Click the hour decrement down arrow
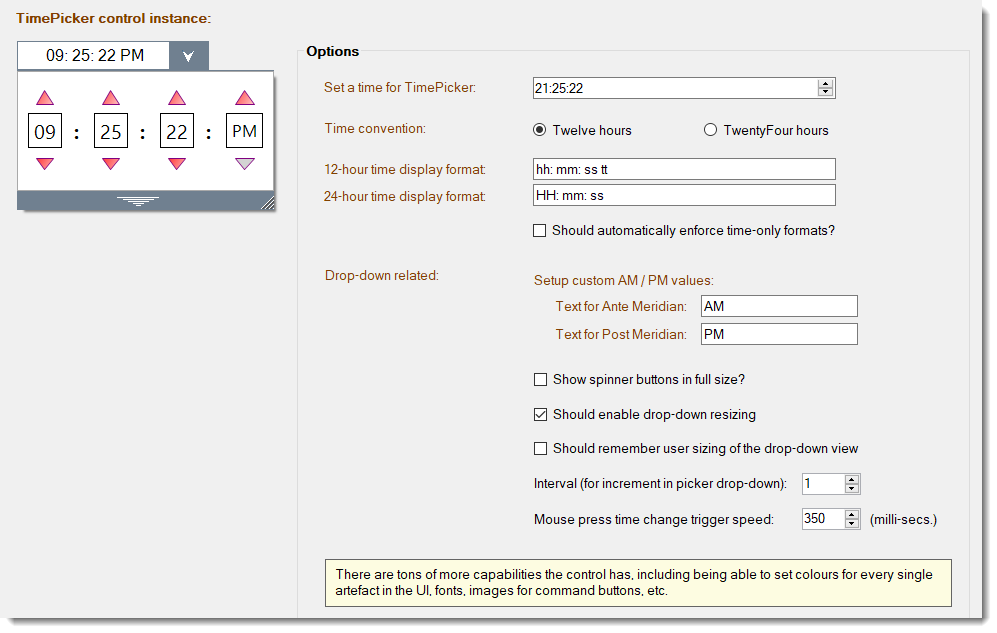 pos(45,163)
